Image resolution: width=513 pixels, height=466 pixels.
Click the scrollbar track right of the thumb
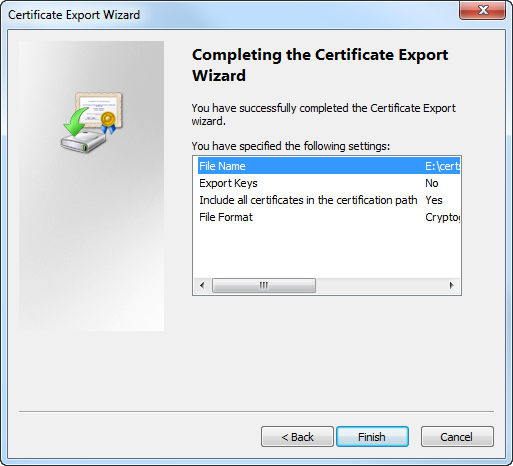pyautogui.click(x=380, y=285)
